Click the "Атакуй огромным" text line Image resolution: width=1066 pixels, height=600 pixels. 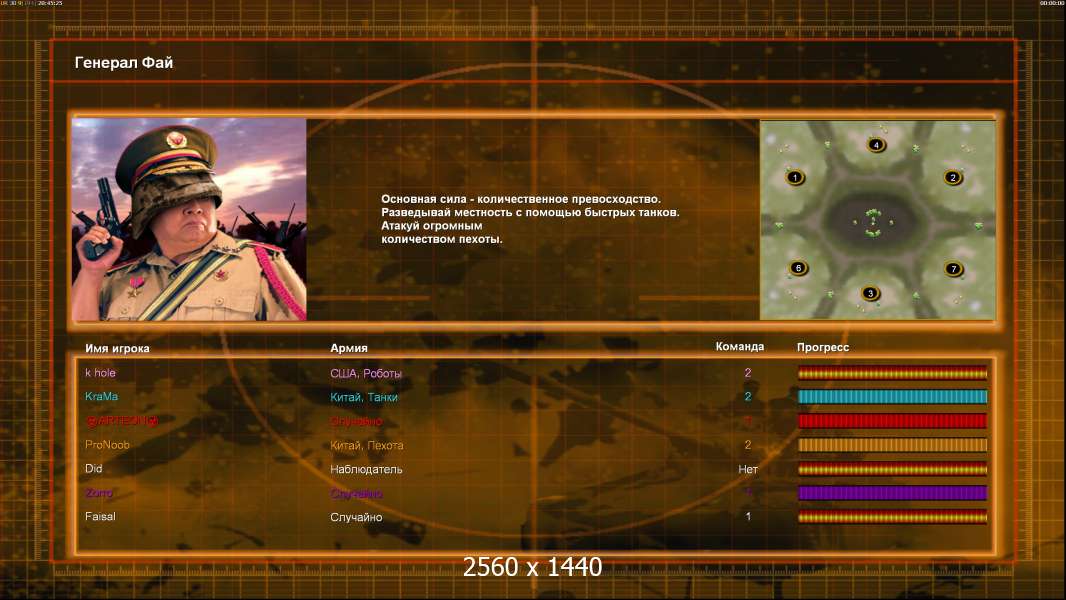click(432, 226)
